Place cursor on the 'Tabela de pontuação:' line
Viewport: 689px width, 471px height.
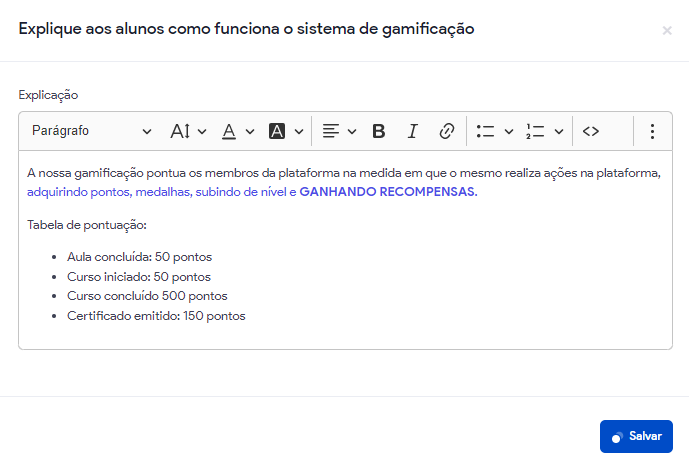point(88,224)
